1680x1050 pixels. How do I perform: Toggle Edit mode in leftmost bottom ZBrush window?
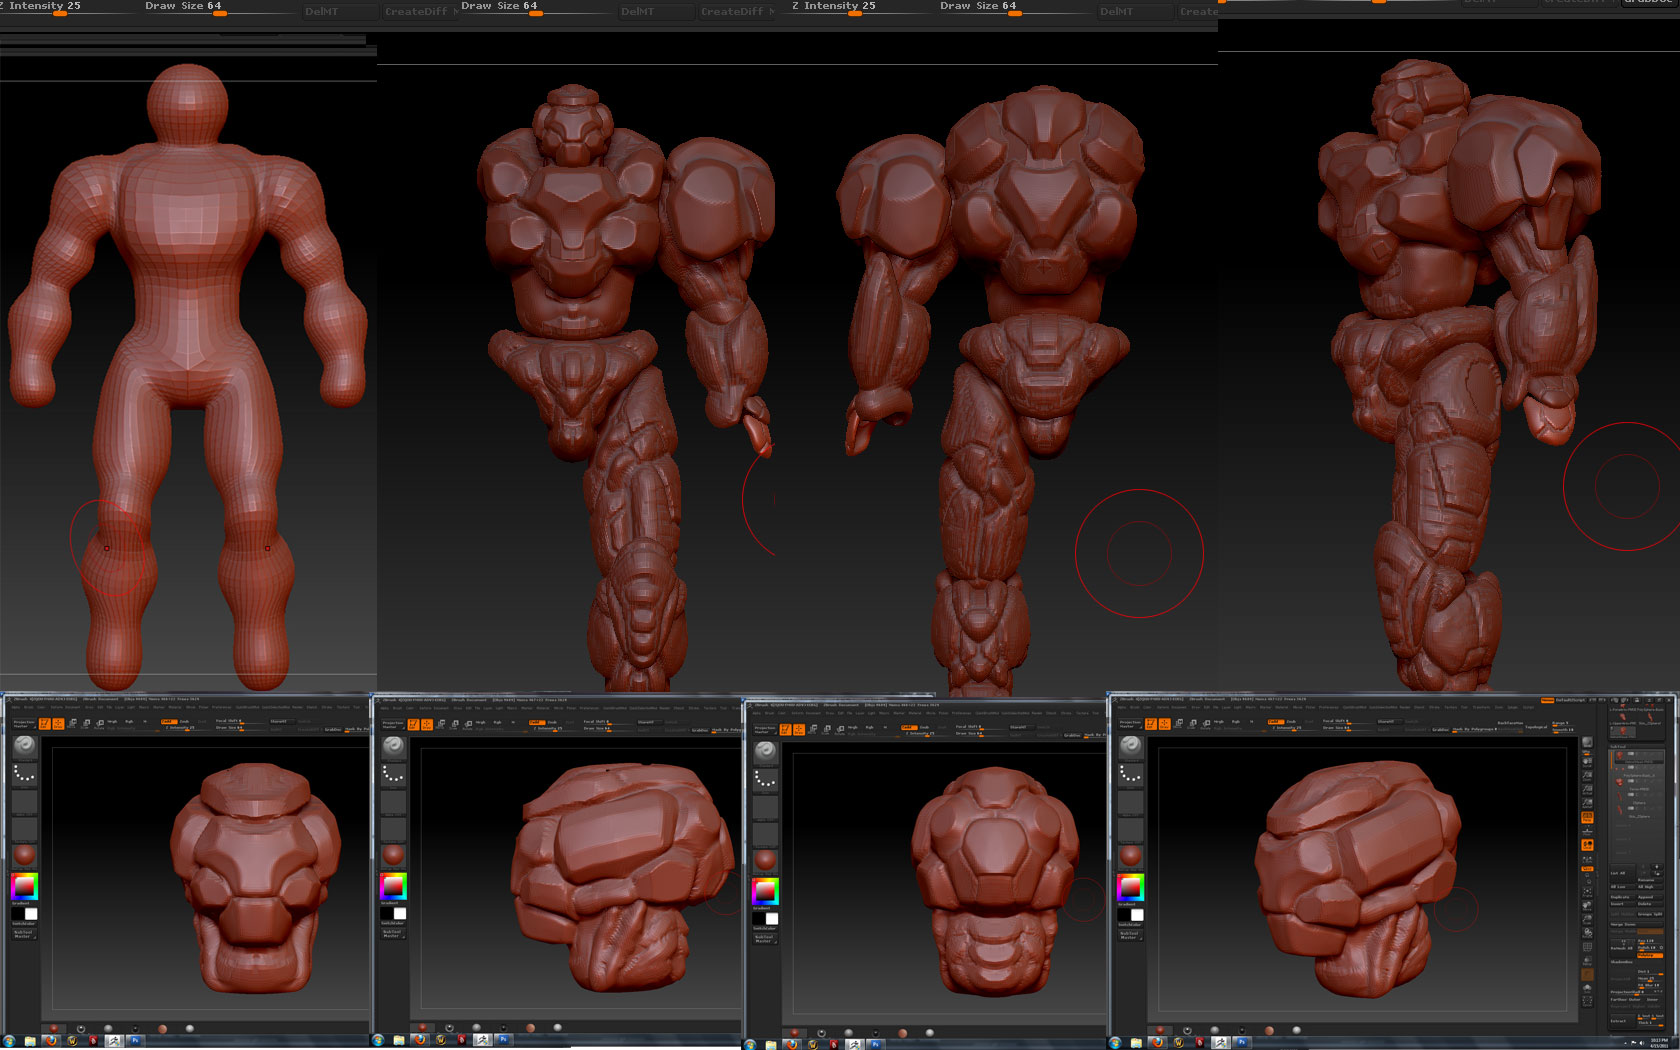pyautogui.click(x=45, y=724)
